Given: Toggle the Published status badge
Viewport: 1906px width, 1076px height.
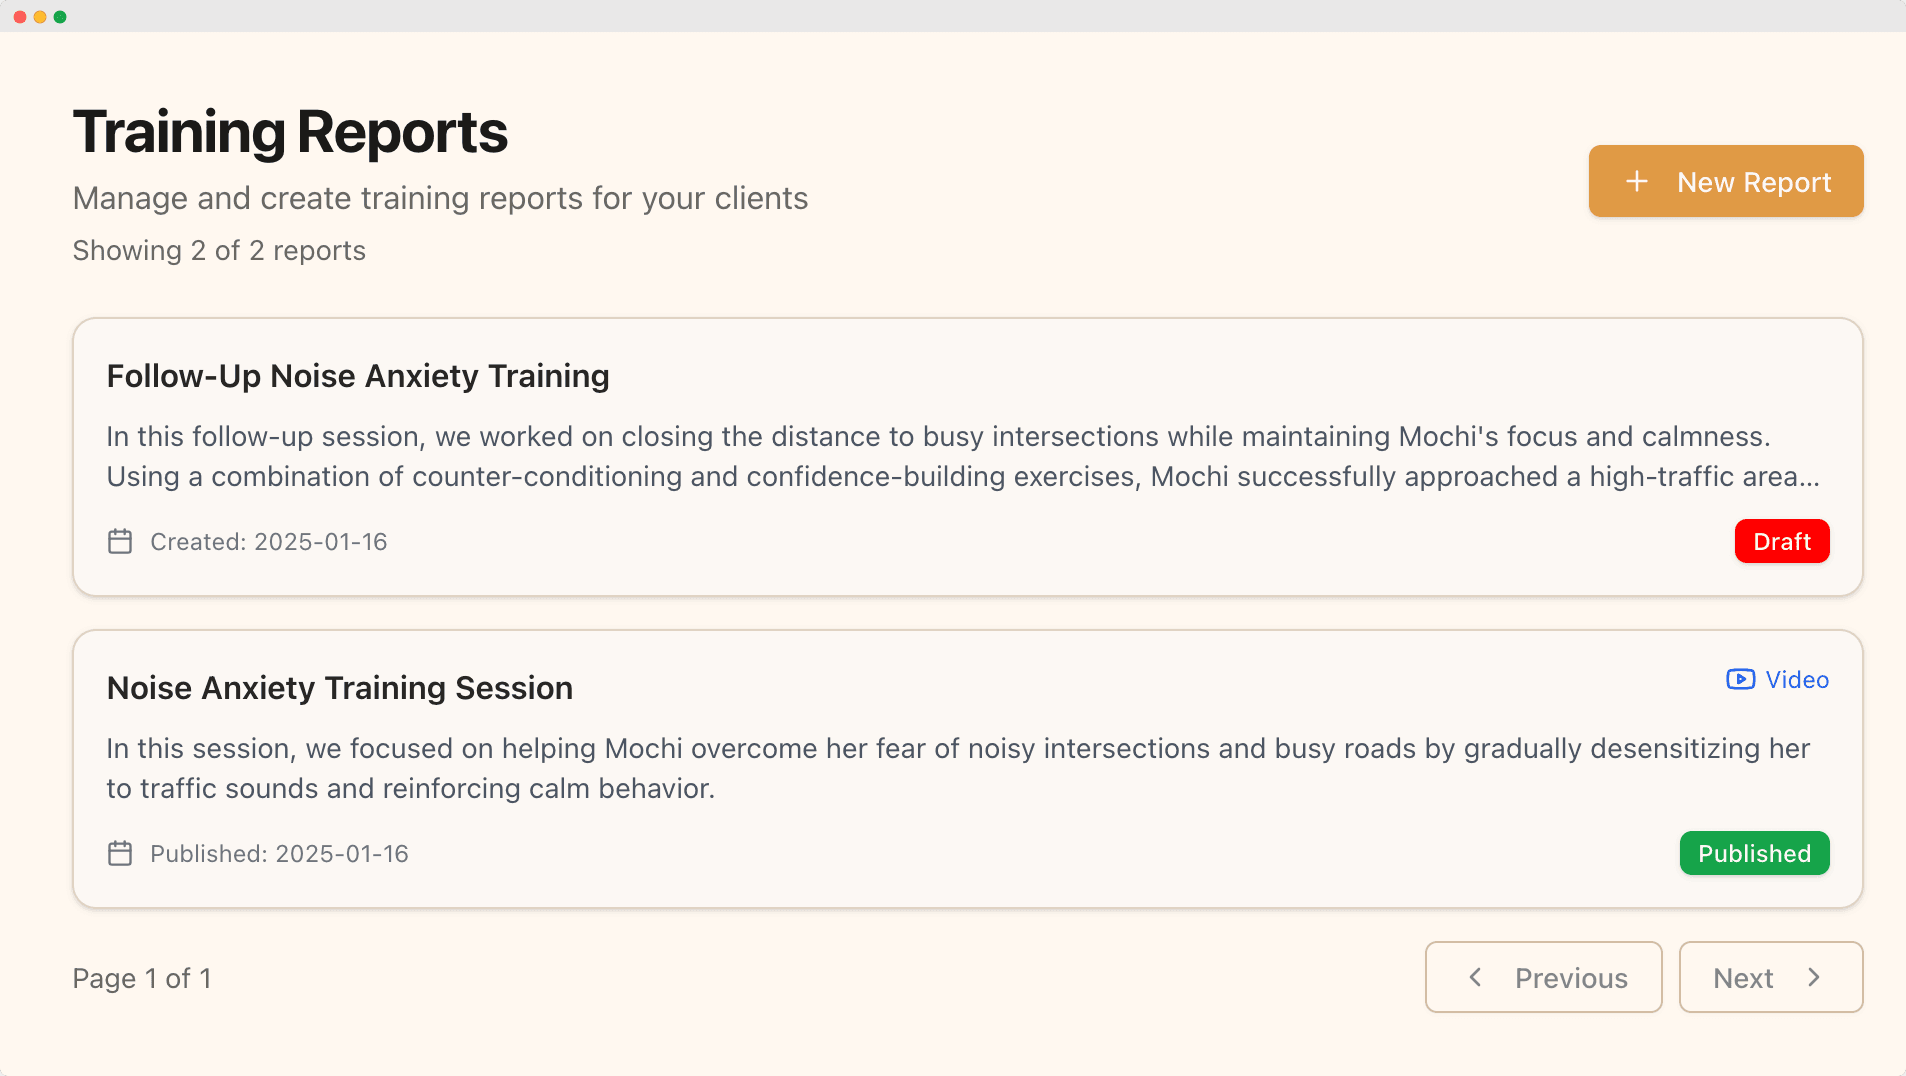Looking at the screenshot, I should click(x=1754, y=853).
